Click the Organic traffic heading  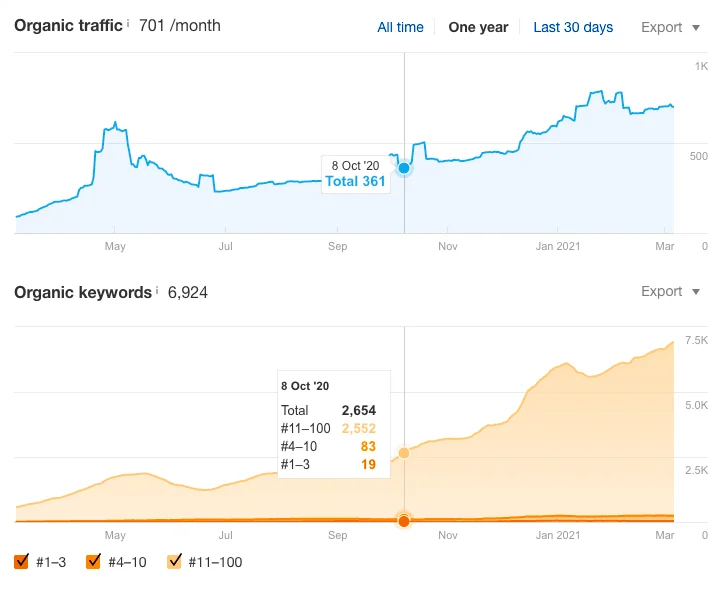coord(67,25)
